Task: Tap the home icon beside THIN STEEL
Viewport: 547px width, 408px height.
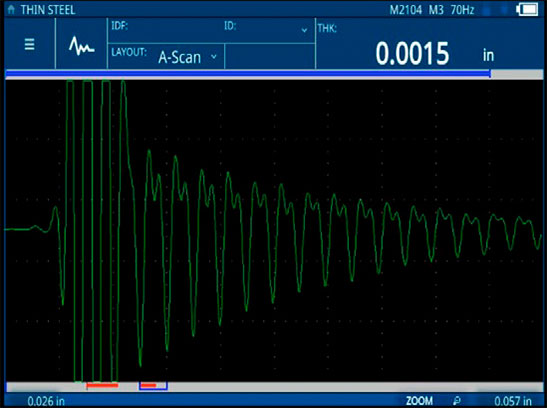Action: click(x=11, y=9)
